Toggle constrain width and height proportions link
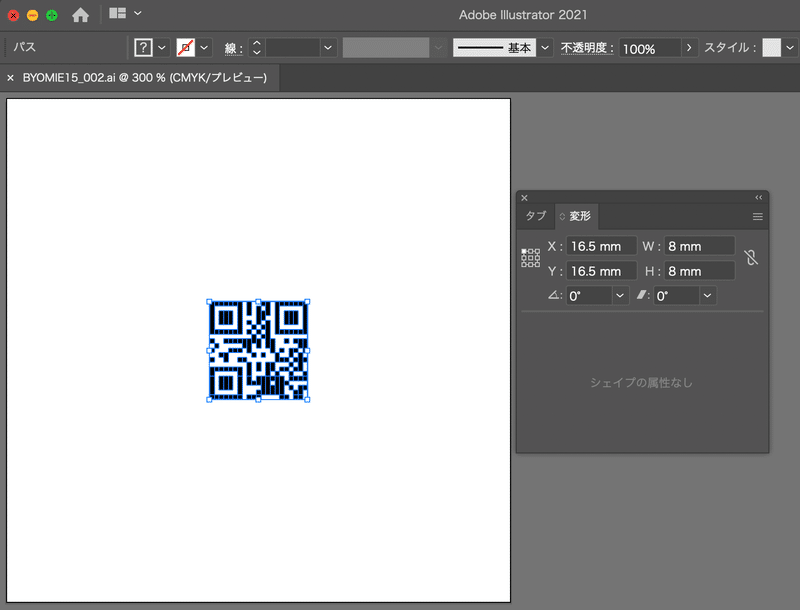 coord(751,258)
